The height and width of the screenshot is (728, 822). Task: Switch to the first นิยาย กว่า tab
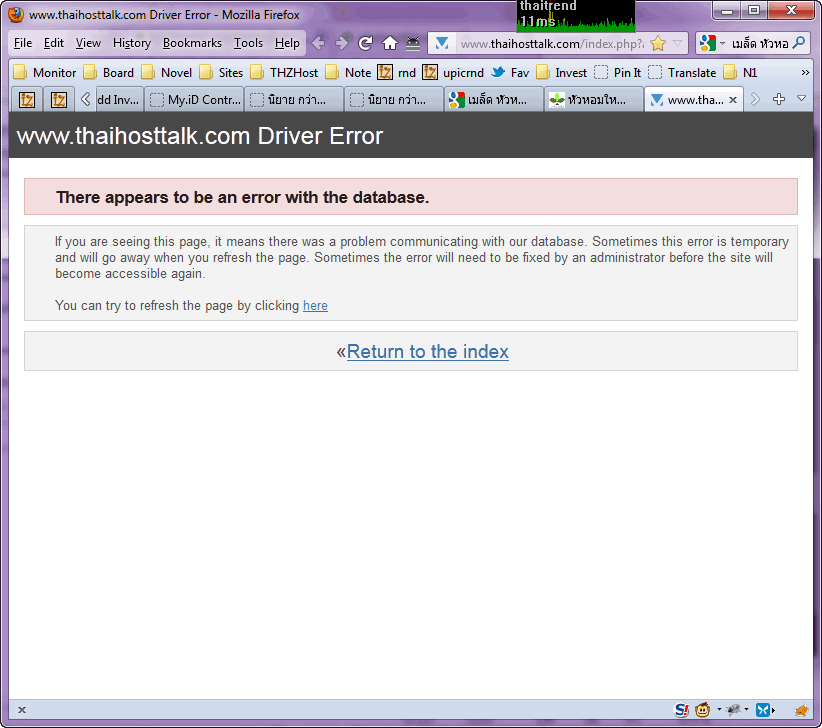pyautogui.click(x=294, y=100)
